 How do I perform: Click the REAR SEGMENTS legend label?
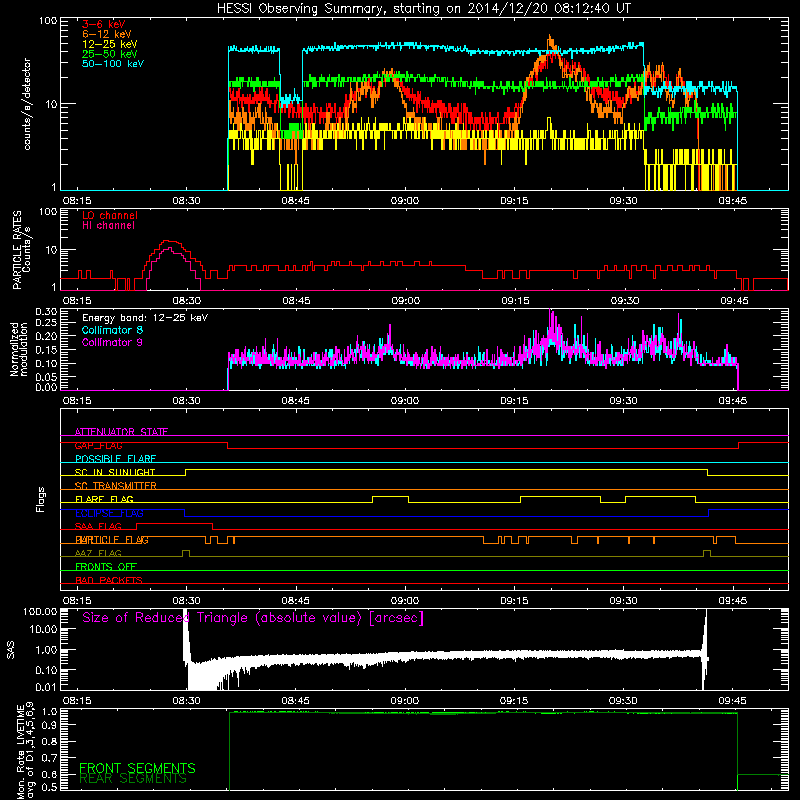(133, 779)
